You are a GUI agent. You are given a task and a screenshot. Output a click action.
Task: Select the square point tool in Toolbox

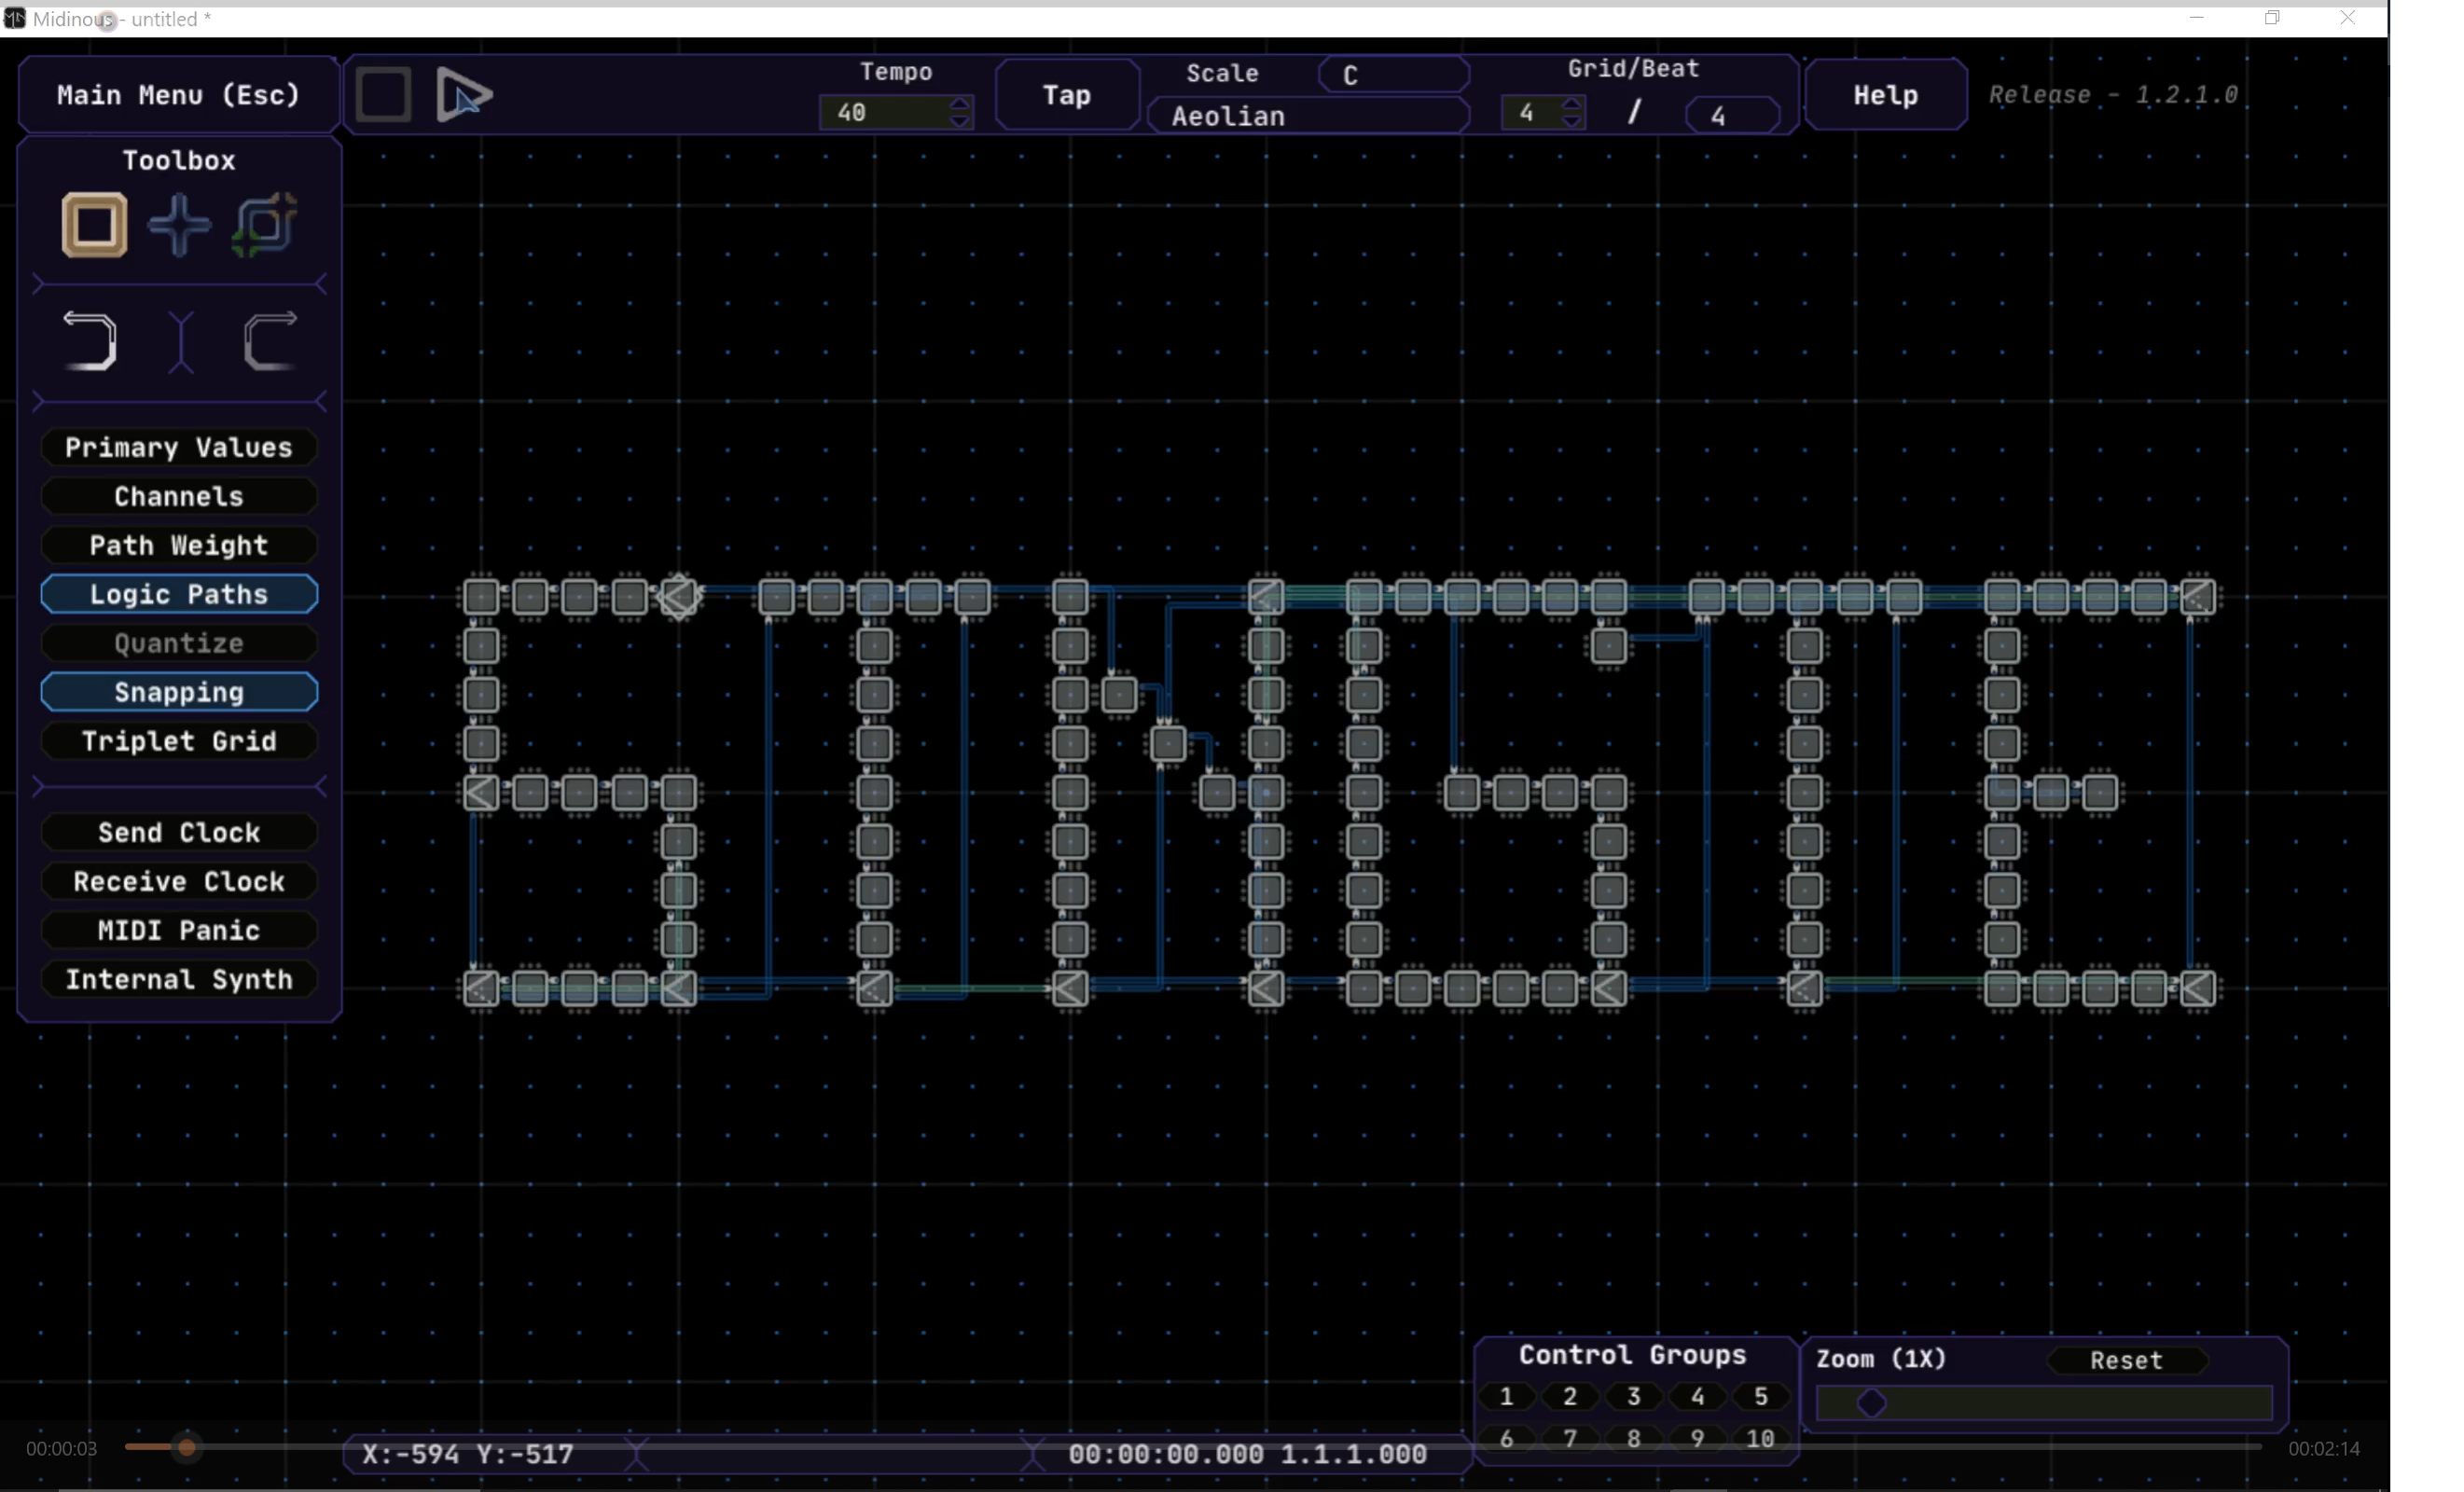[x=95, y=225]
